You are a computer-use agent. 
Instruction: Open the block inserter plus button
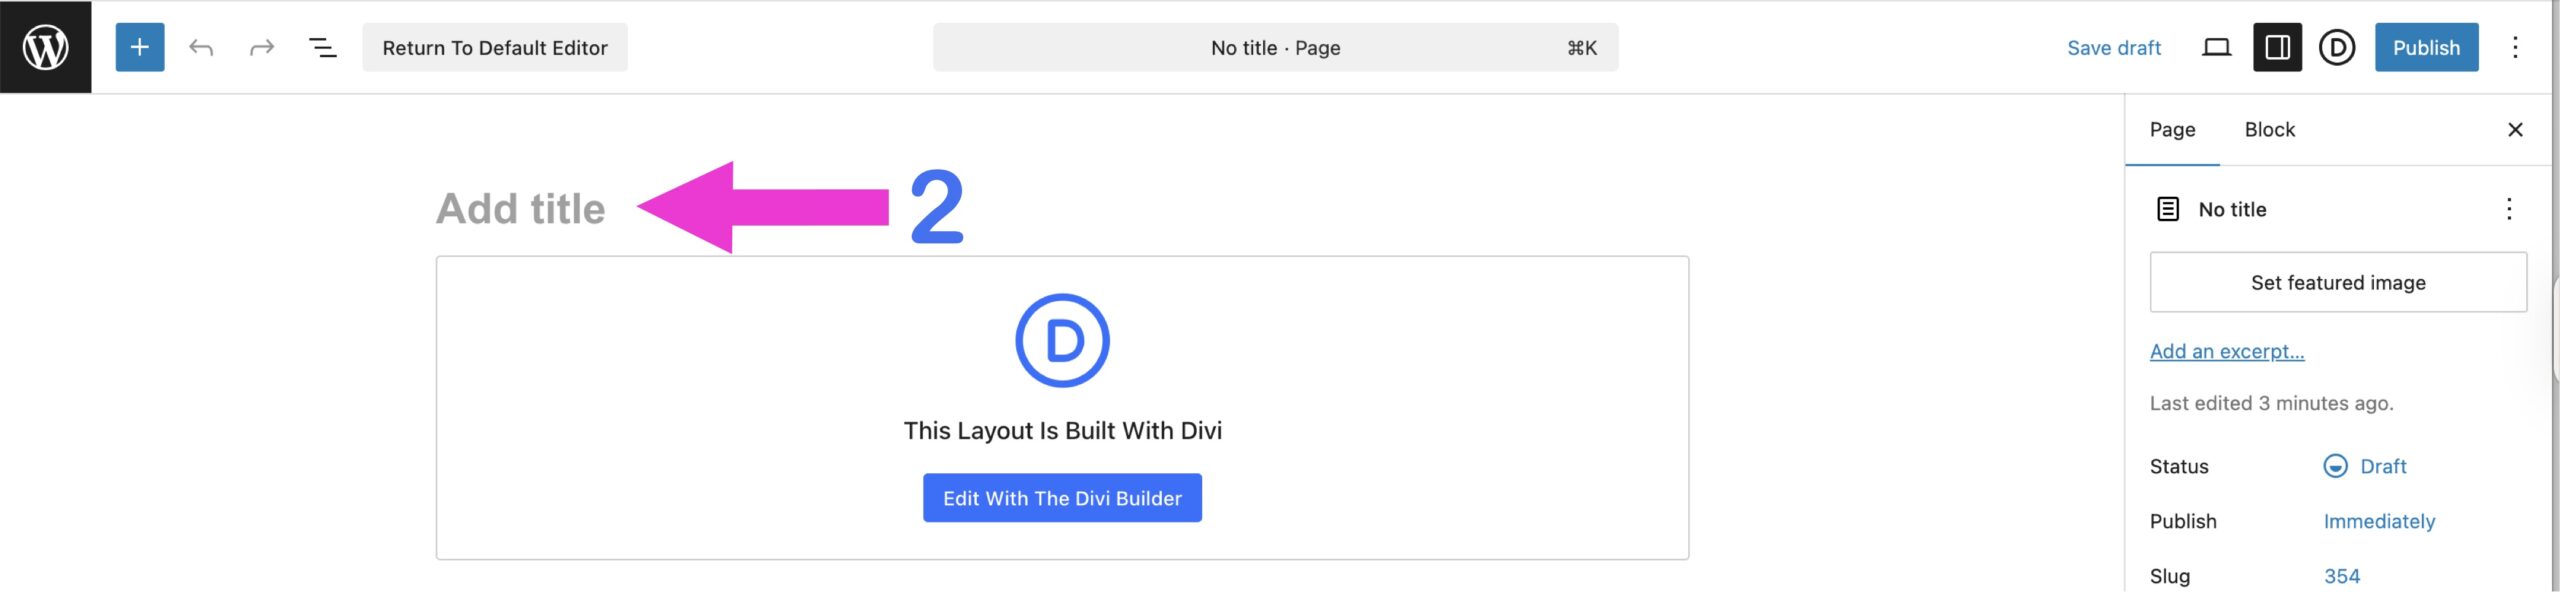click(140, 47)
